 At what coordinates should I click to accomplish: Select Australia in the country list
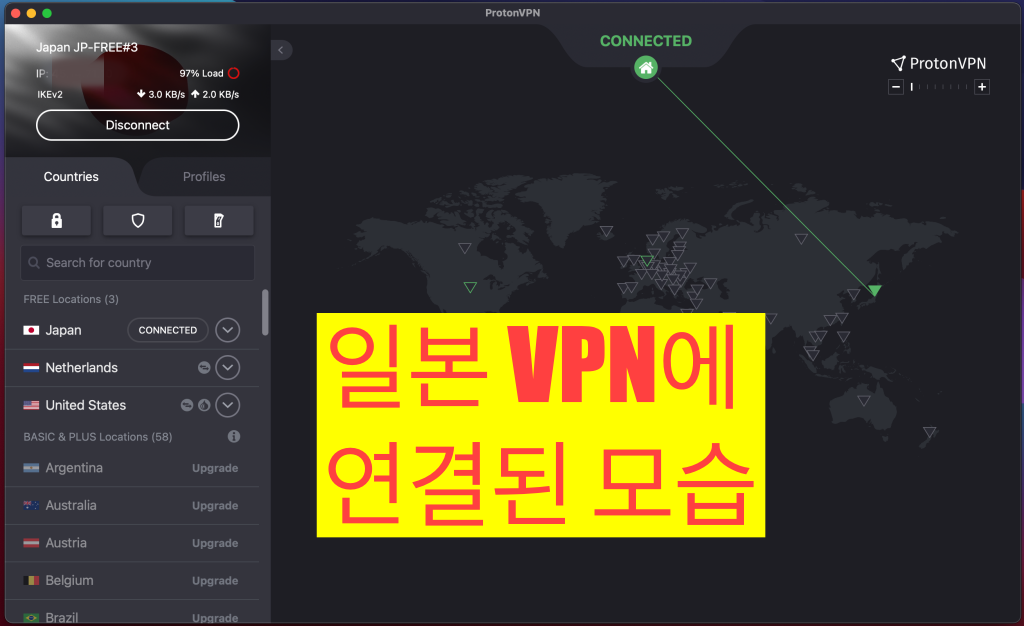[71, 505]
